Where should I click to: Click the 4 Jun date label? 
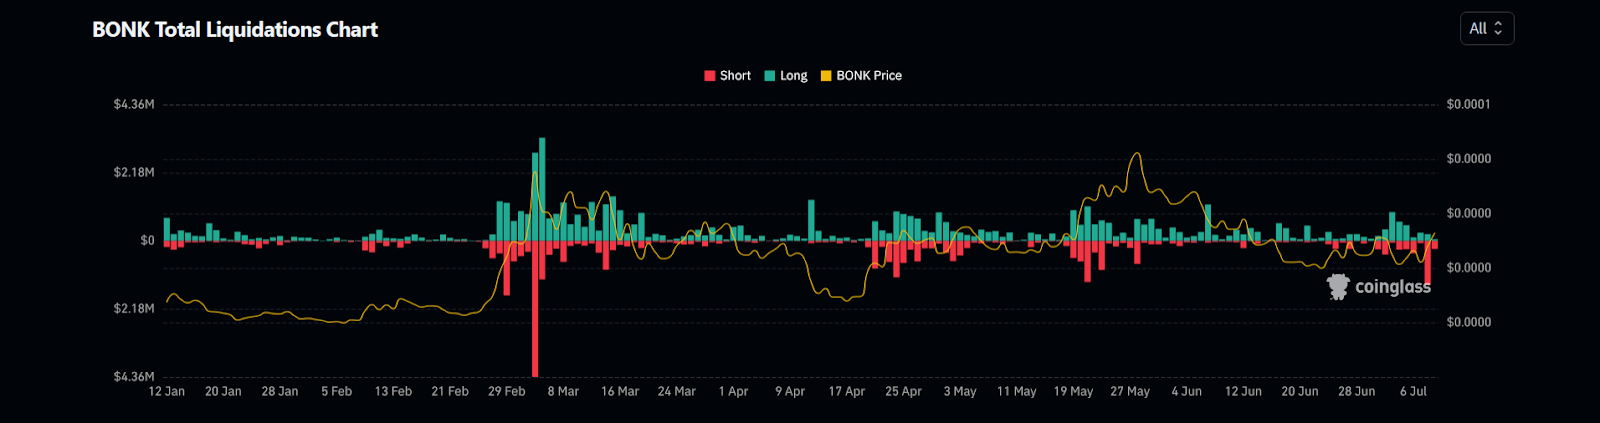(1187, 392)
